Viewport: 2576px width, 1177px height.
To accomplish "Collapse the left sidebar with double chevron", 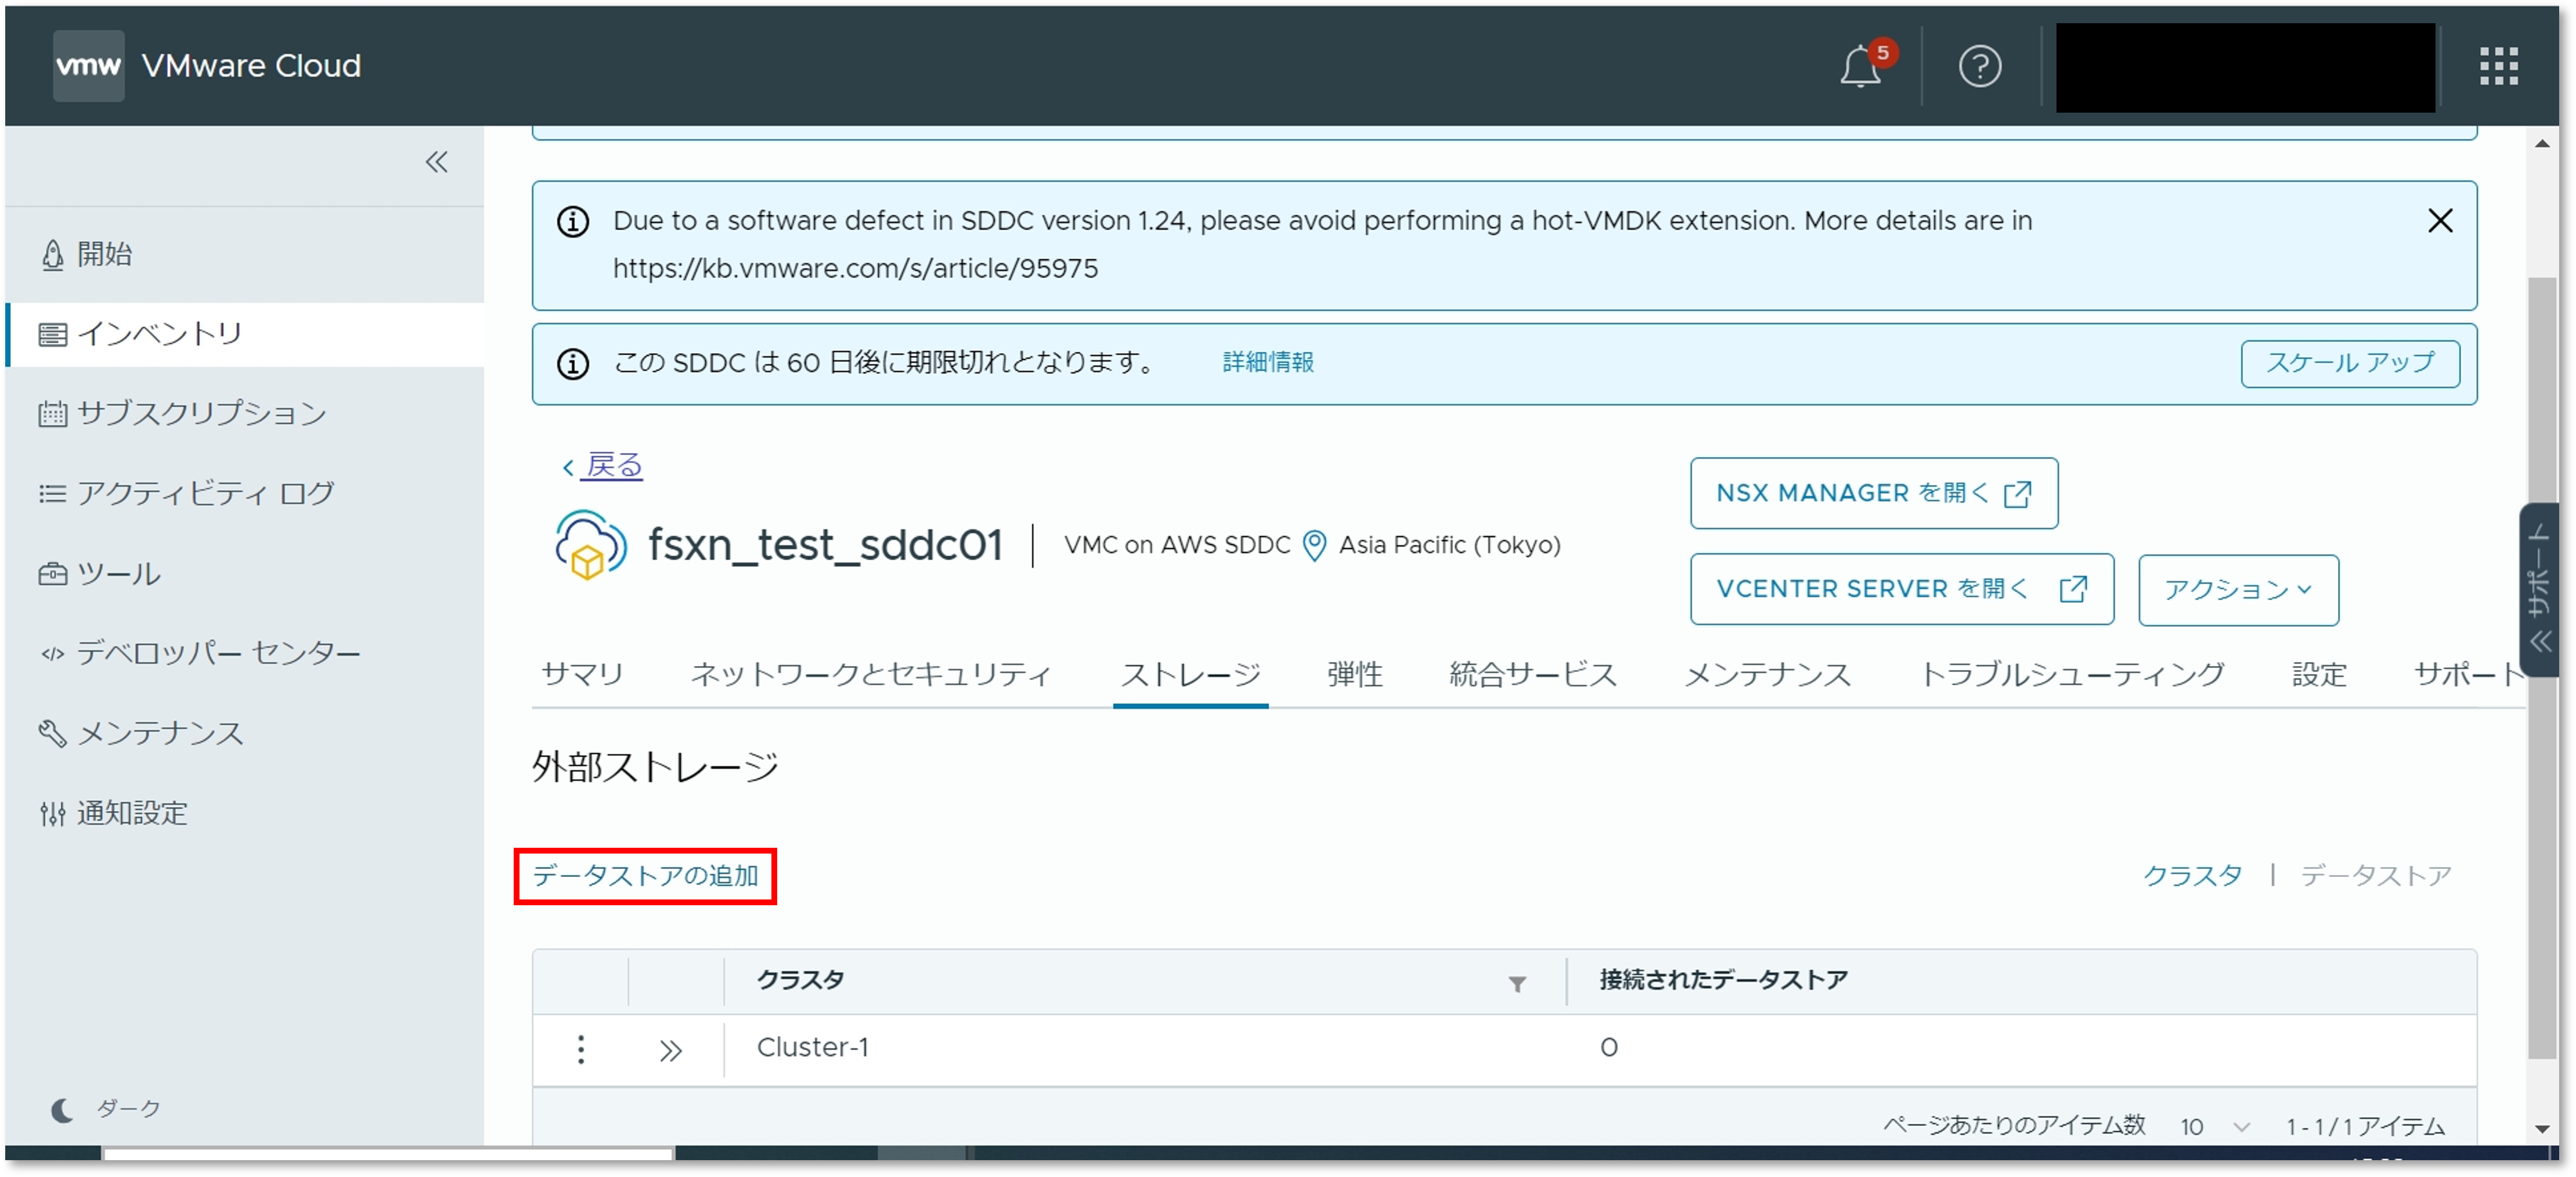I will pos(437,162).
